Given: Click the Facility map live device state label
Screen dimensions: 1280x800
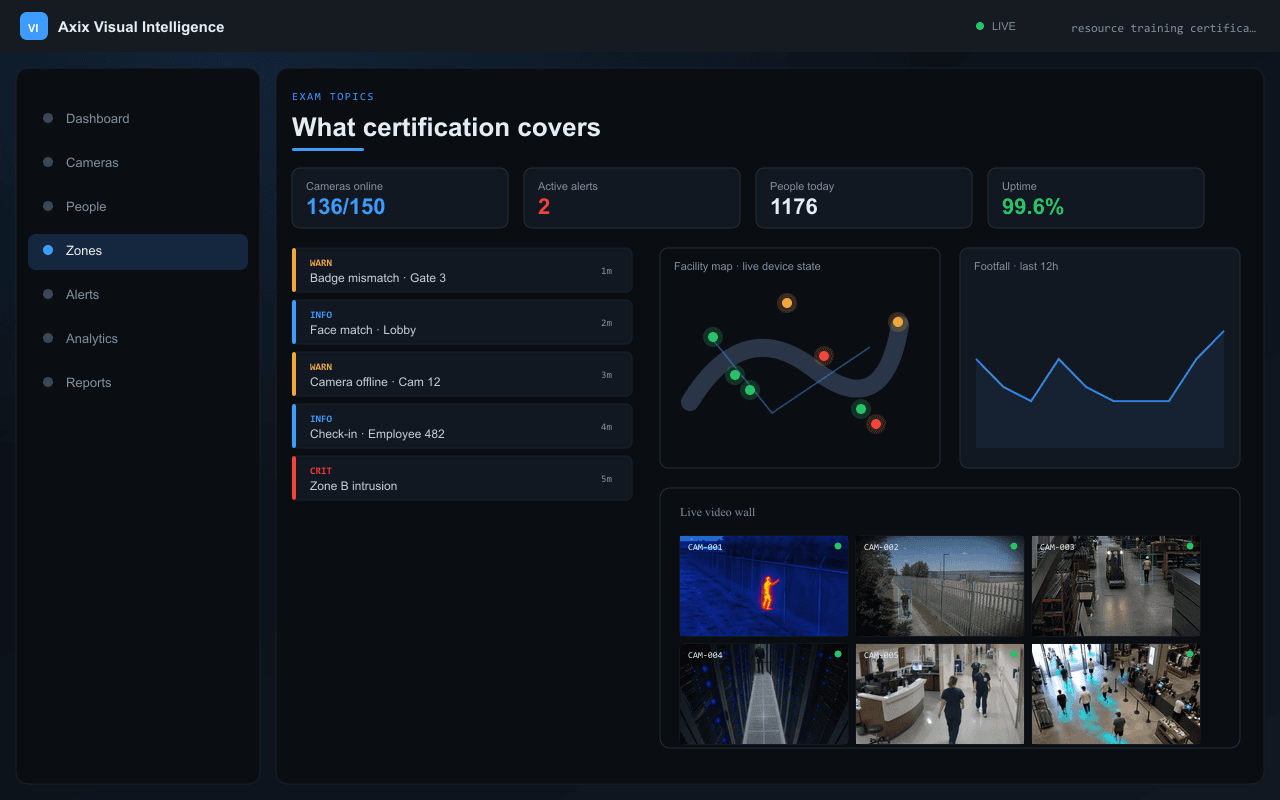Looking at the screenshot, I should coord(747,266).
